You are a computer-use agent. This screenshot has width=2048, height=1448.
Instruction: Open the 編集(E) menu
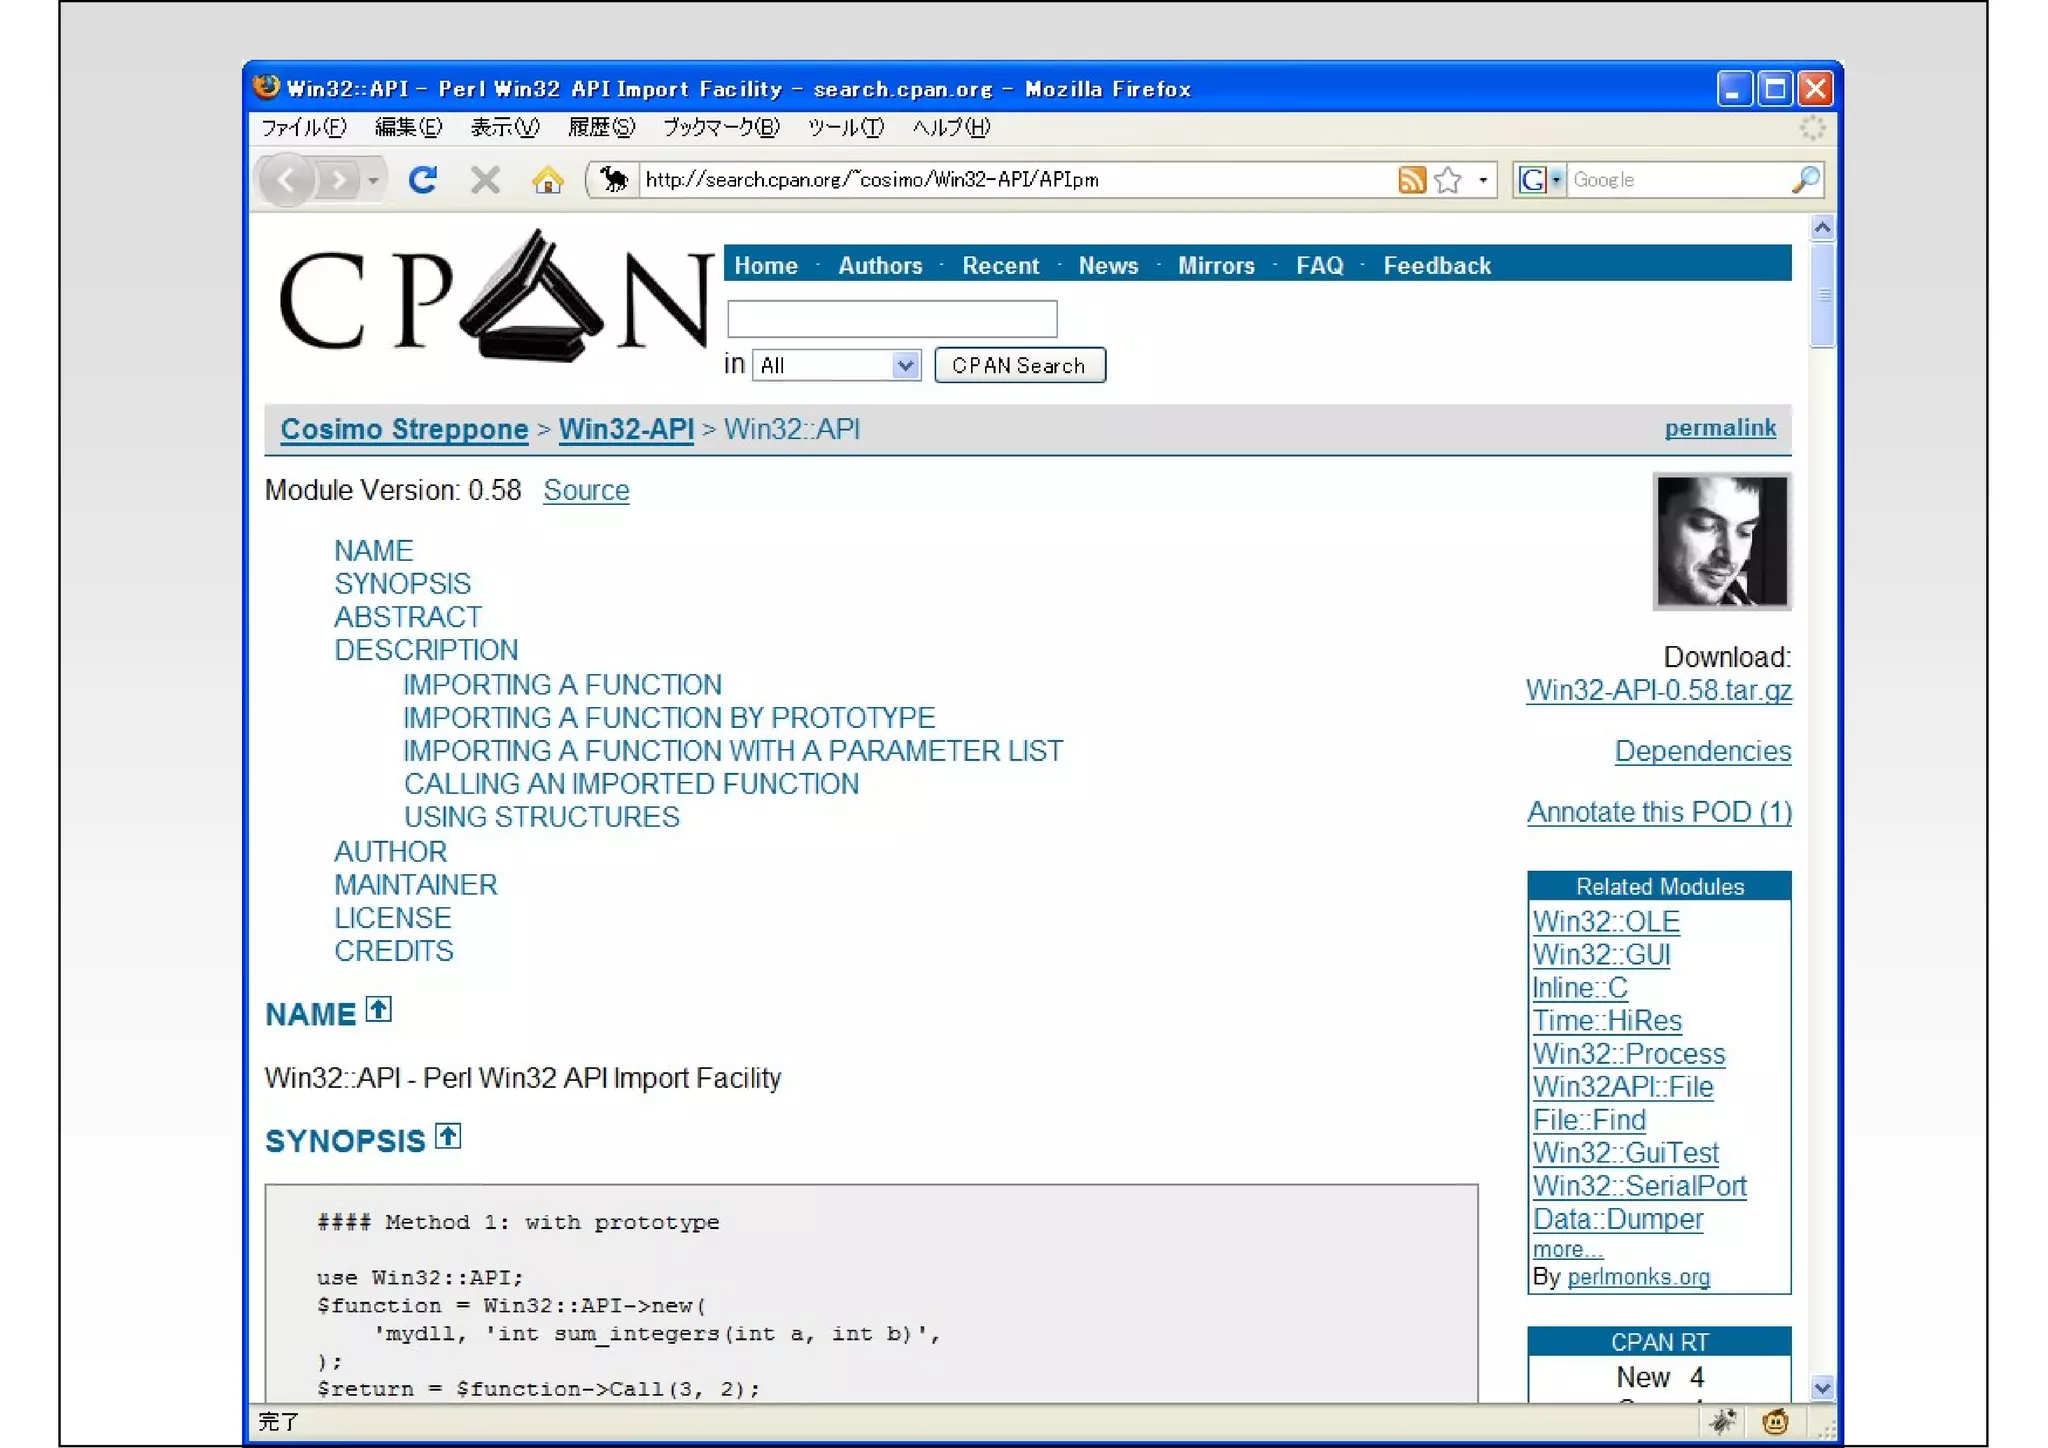[x=408, y=128]
